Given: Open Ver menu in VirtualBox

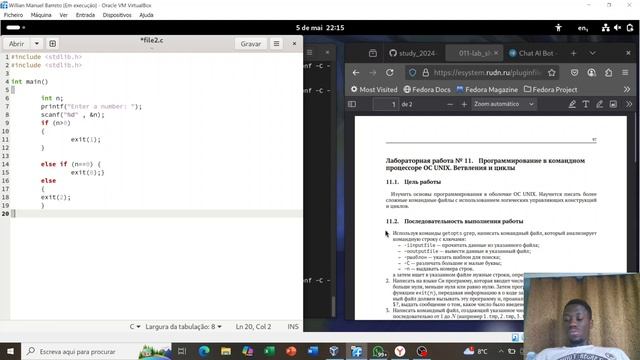Looking at the screenshot, I should click(x=64, y=15).
